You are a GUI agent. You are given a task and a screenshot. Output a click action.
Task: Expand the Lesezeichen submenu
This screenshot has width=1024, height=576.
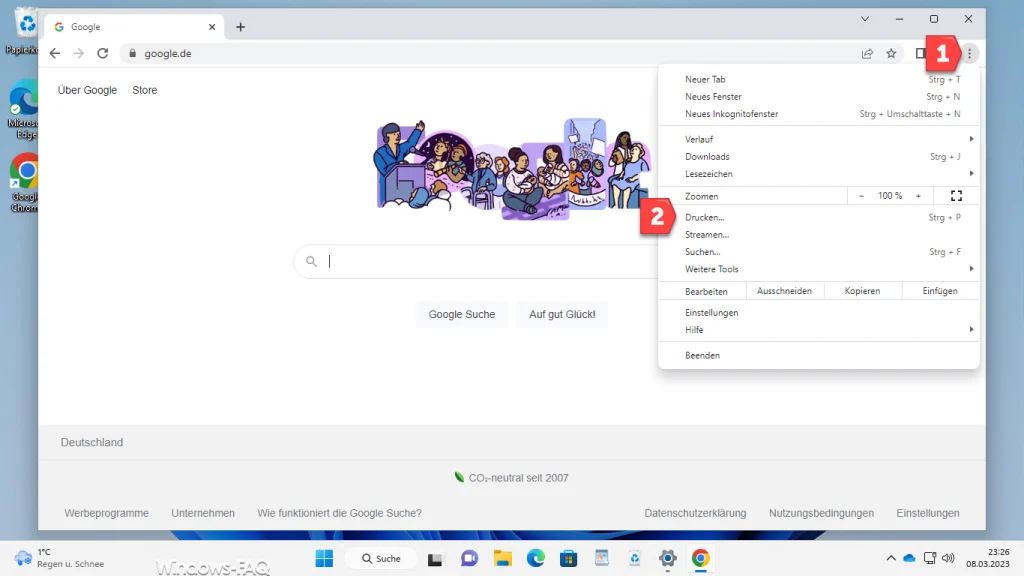[818, 174]
